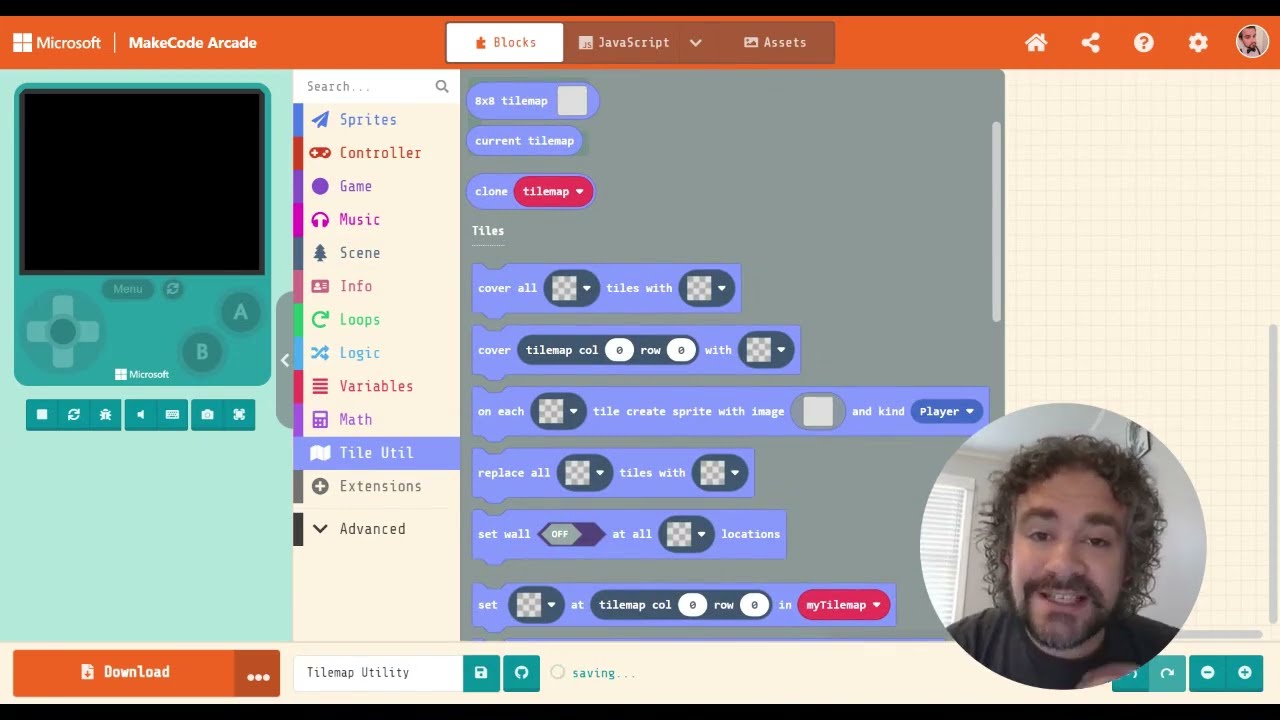The image size is (1280, 720).
Task: Open the Help menu
Action: 1144,42
